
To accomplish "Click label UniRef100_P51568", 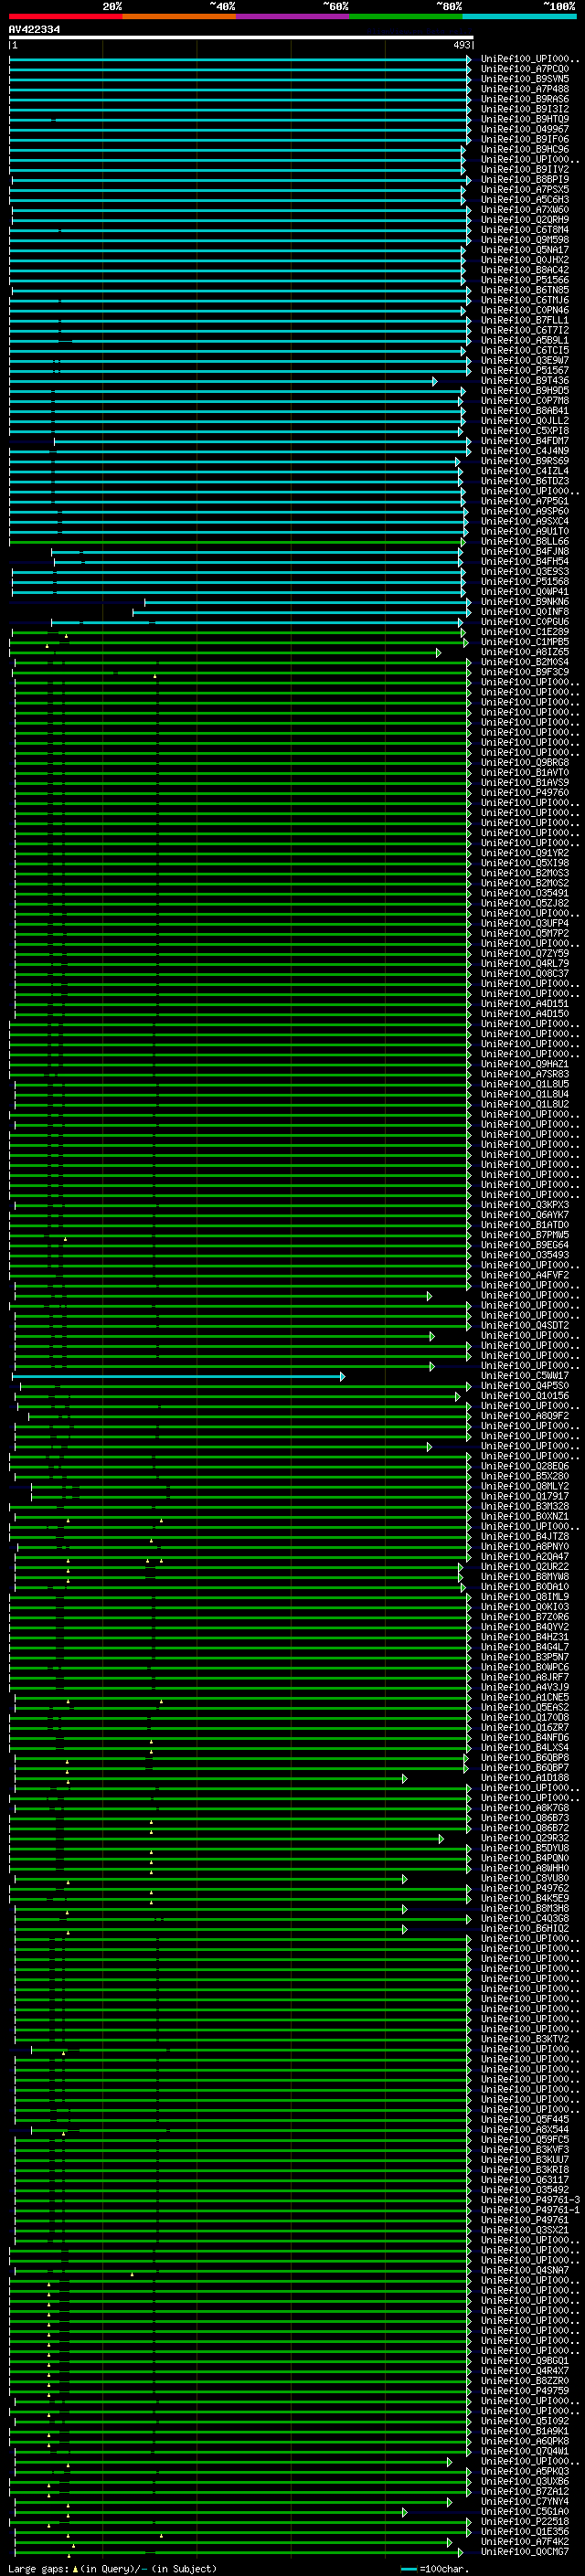I will 525,581.
